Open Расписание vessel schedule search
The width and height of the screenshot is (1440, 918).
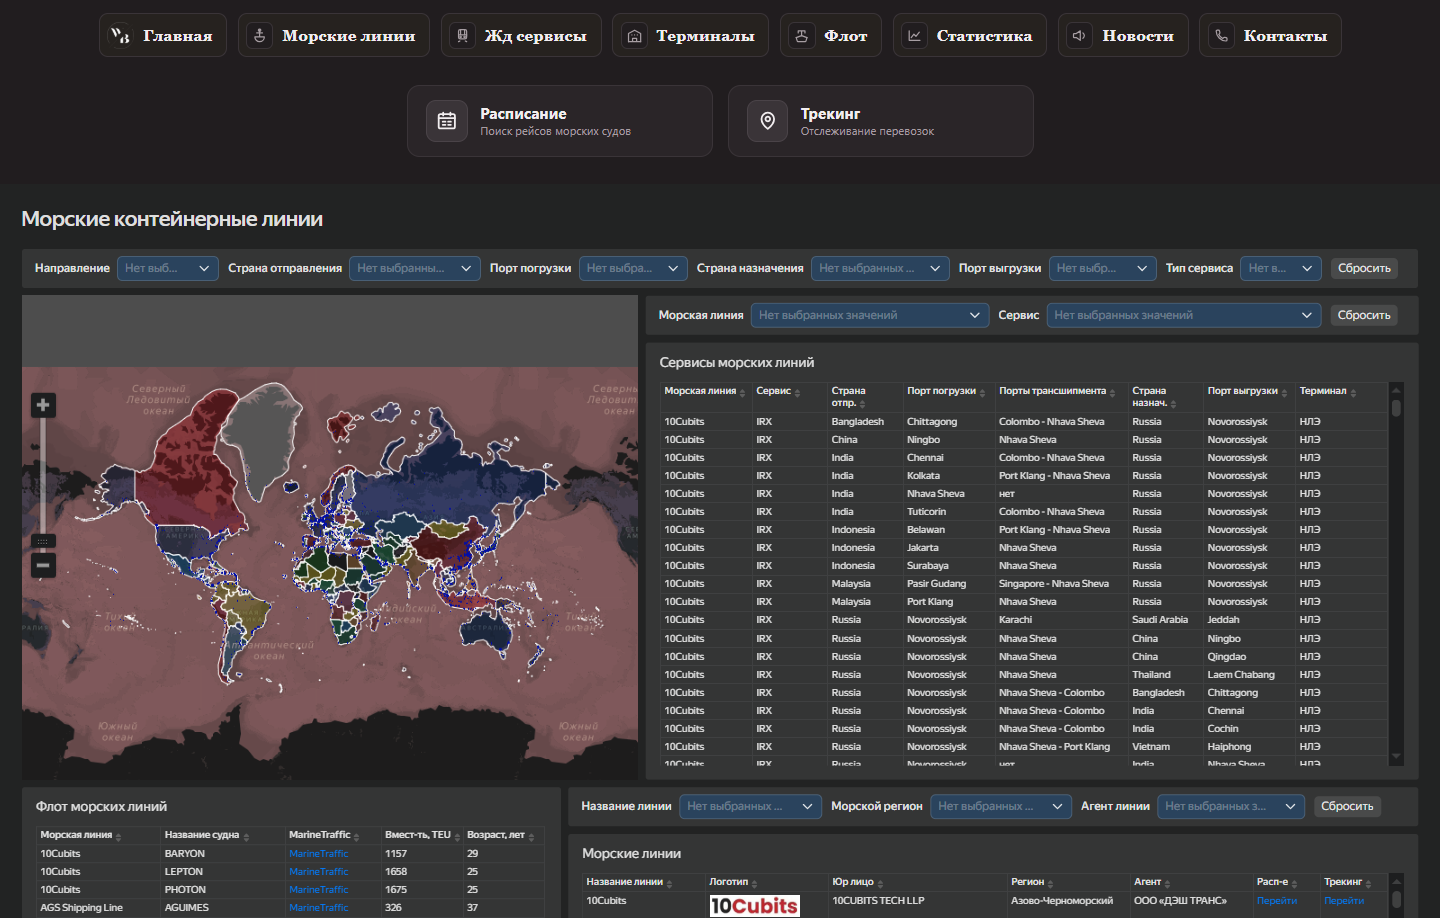(560, 121)
